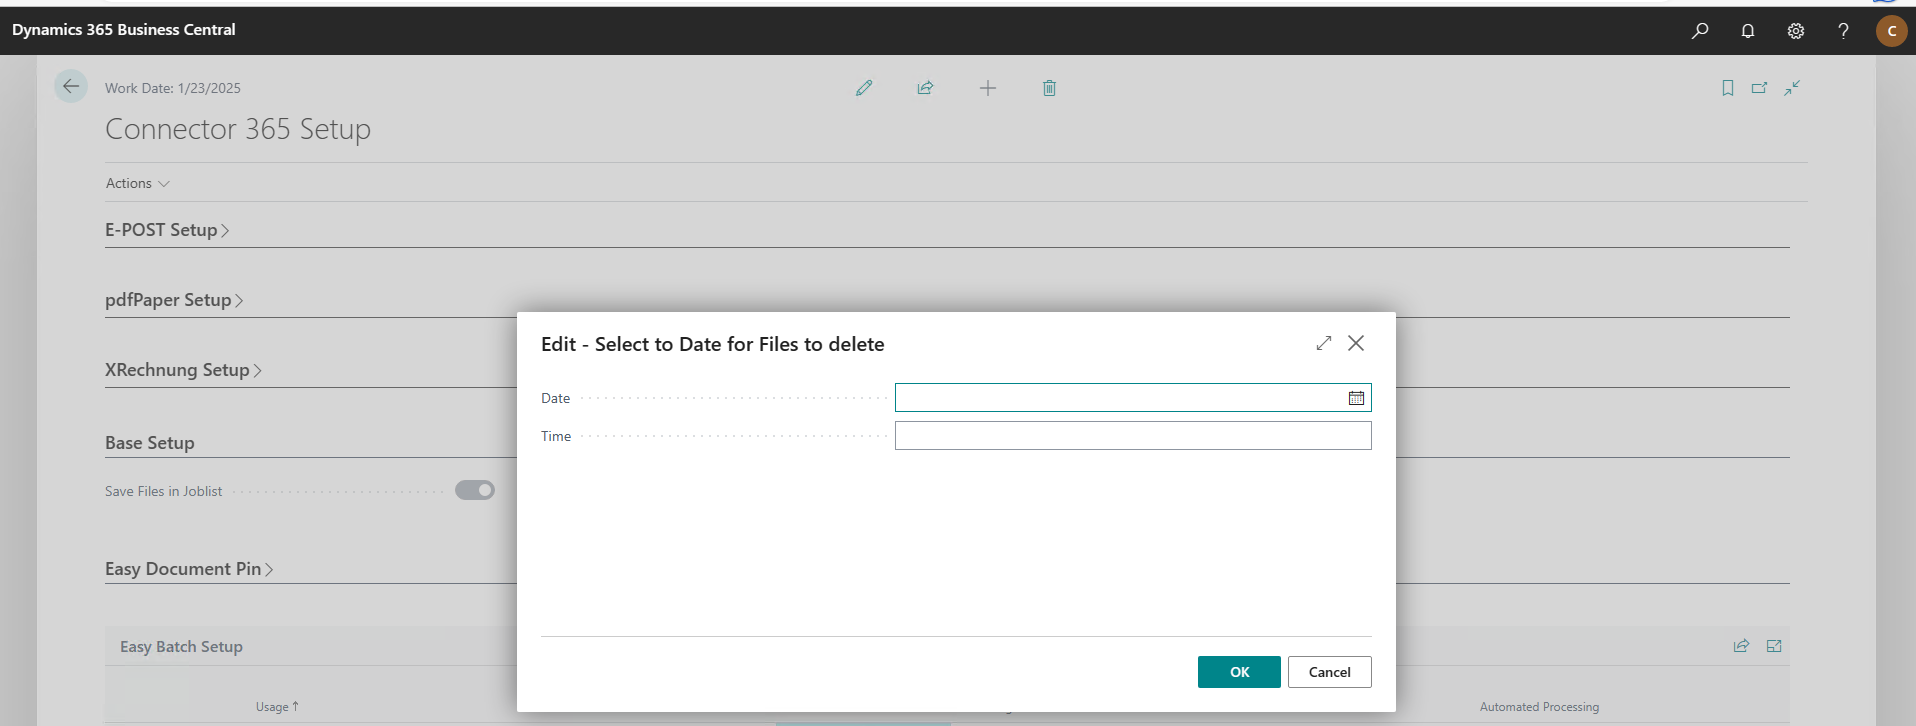Click share icon in Easy Batch Setup
The height and width of the screenshot is (726, 1916).
pyautogui.click(x=1741, y=646)
